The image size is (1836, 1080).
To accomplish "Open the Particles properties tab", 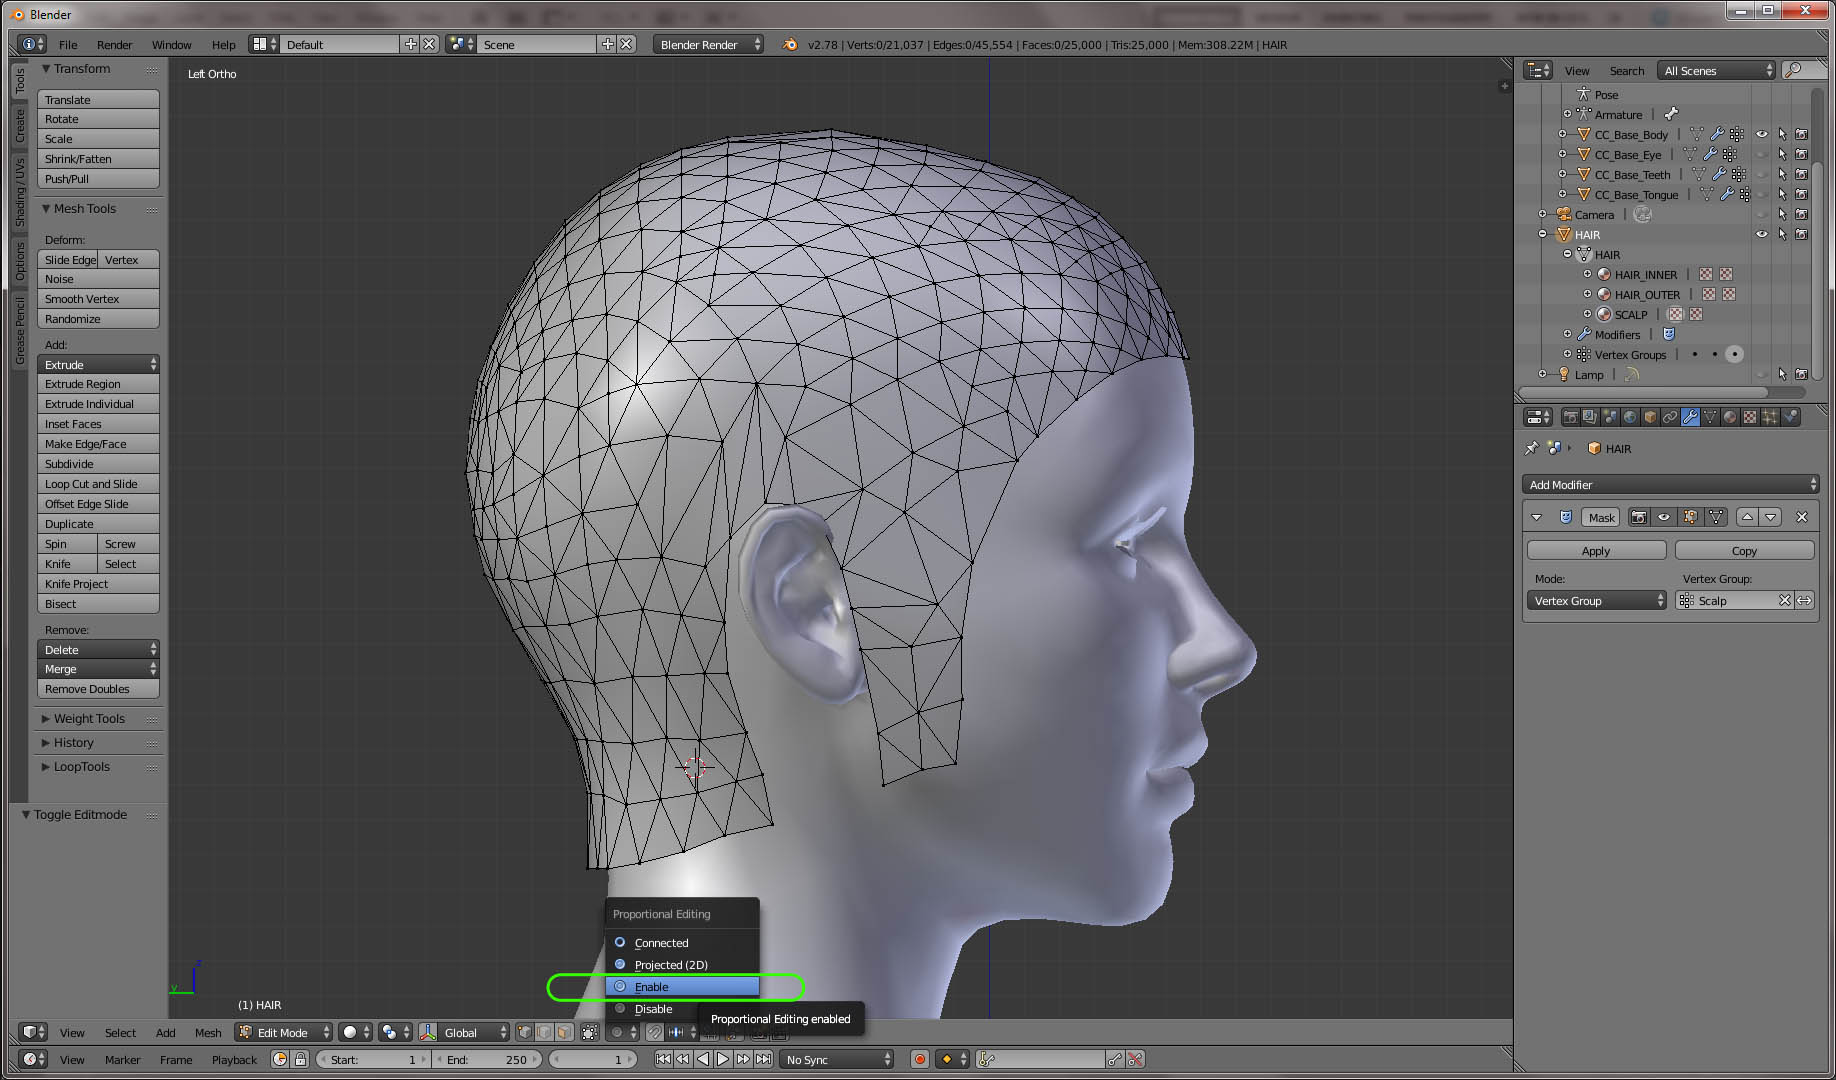I will click(1770, 417).
